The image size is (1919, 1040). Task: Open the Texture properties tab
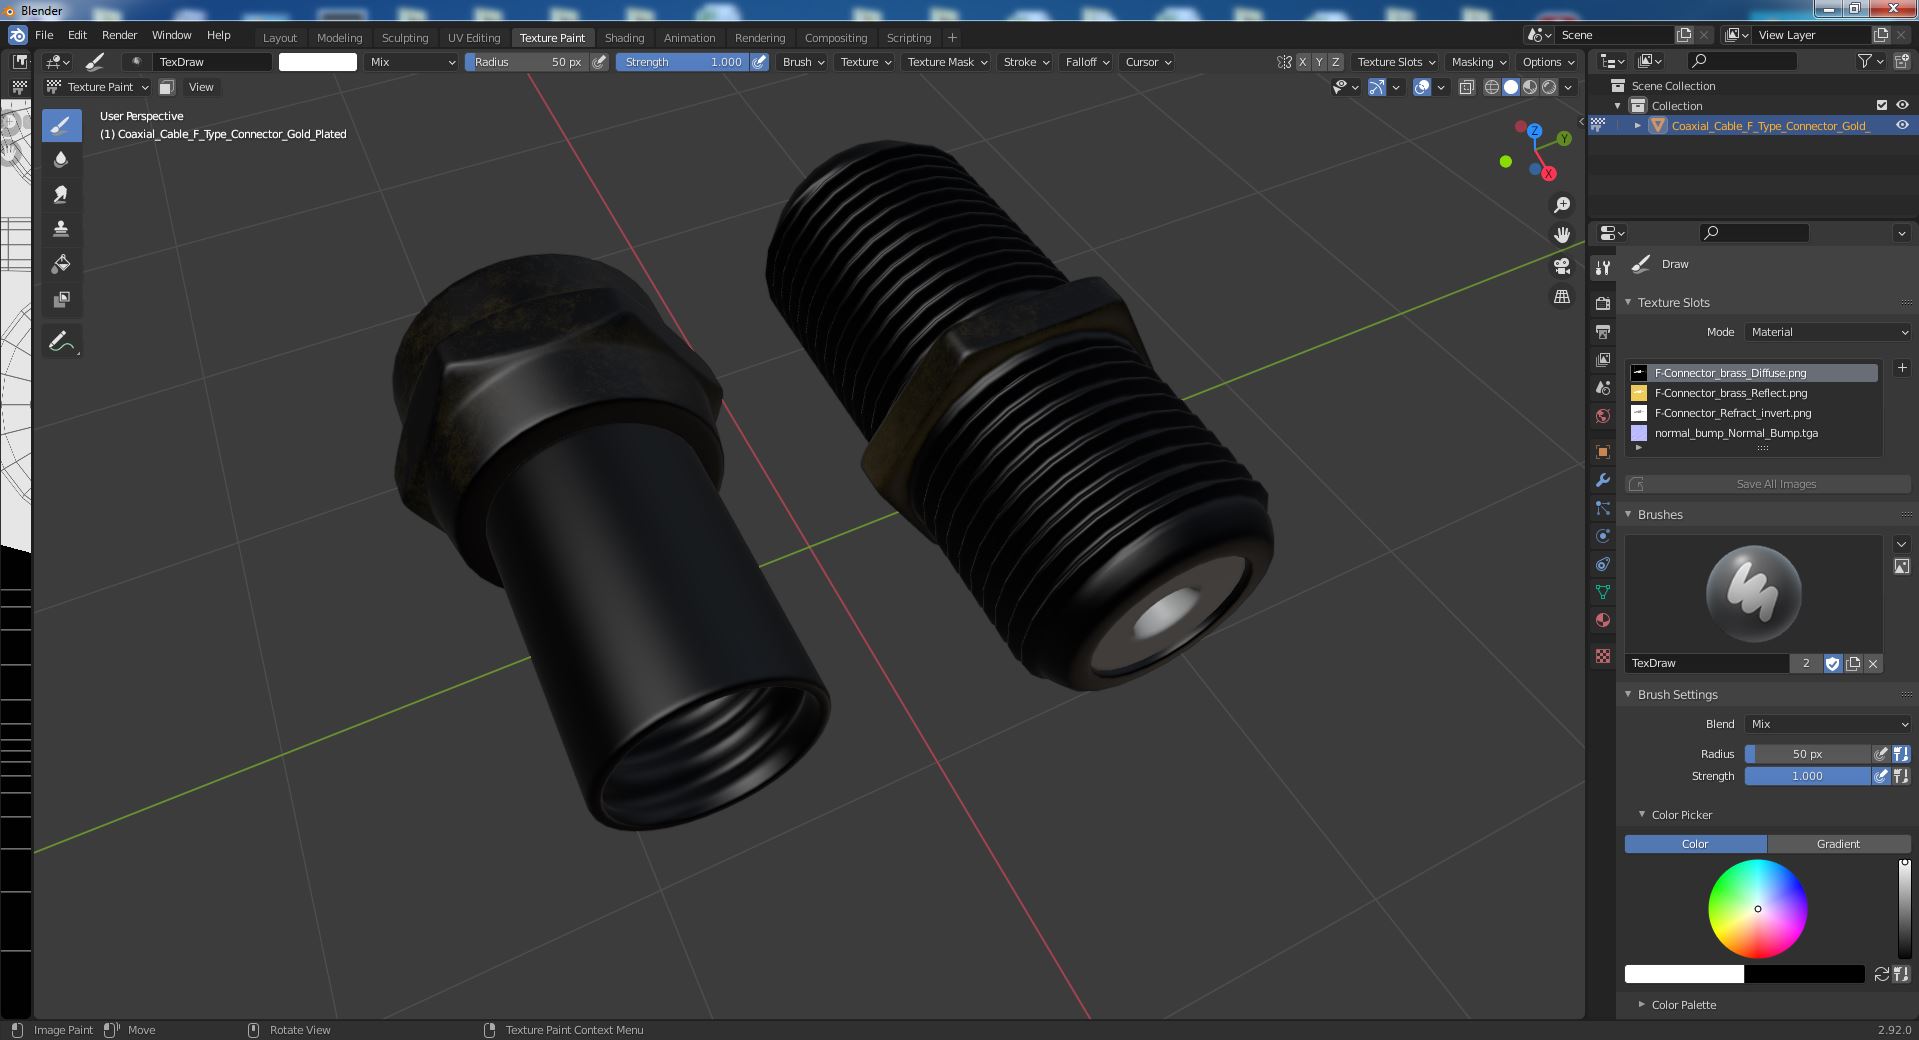point(1603,656)
